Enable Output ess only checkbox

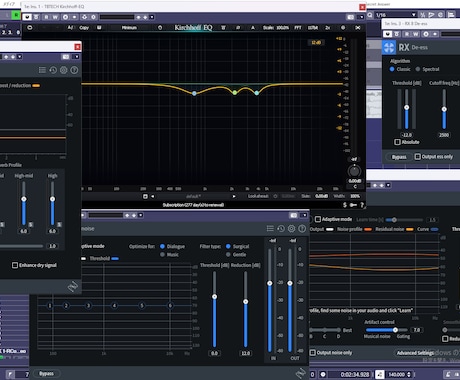pos(417,156)
